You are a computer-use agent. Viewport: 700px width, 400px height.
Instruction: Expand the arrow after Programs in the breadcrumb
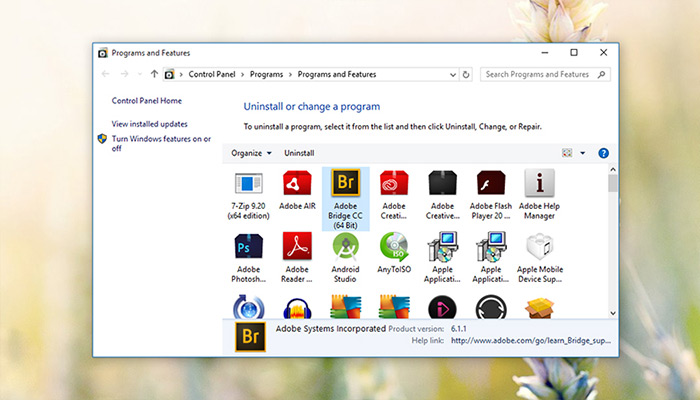290,75
